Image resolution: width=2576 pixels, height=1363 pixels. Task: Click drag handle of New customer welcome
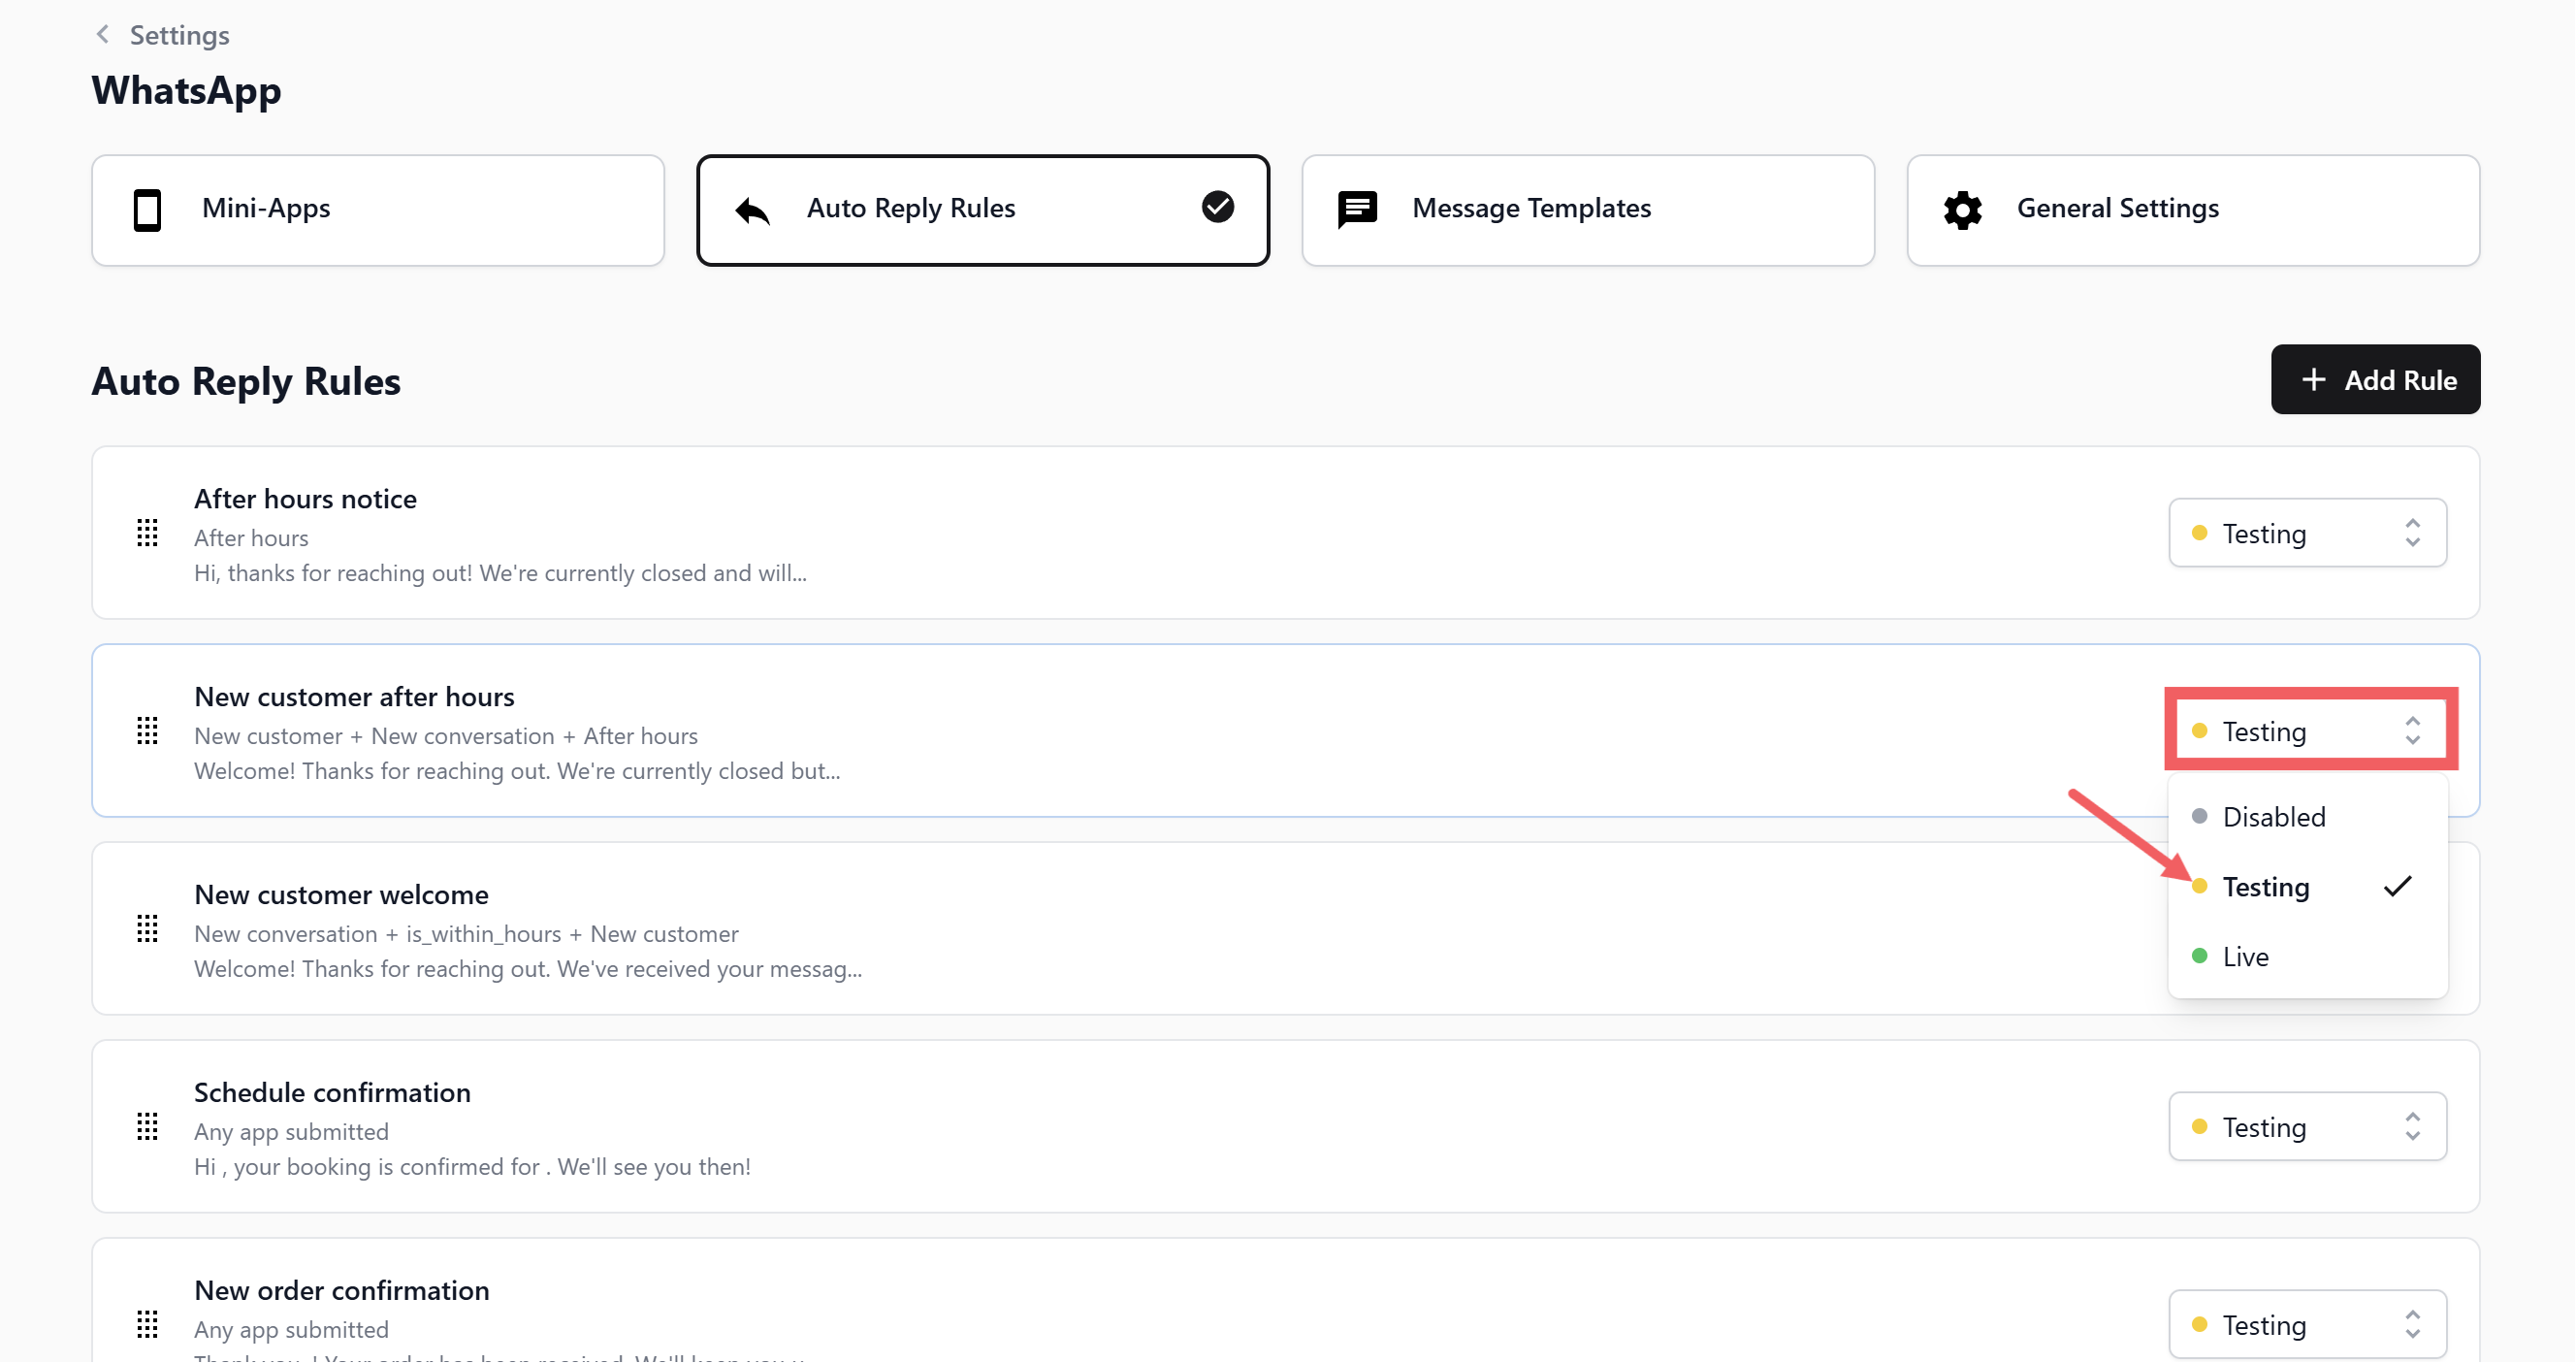click(x=147, y=929)
